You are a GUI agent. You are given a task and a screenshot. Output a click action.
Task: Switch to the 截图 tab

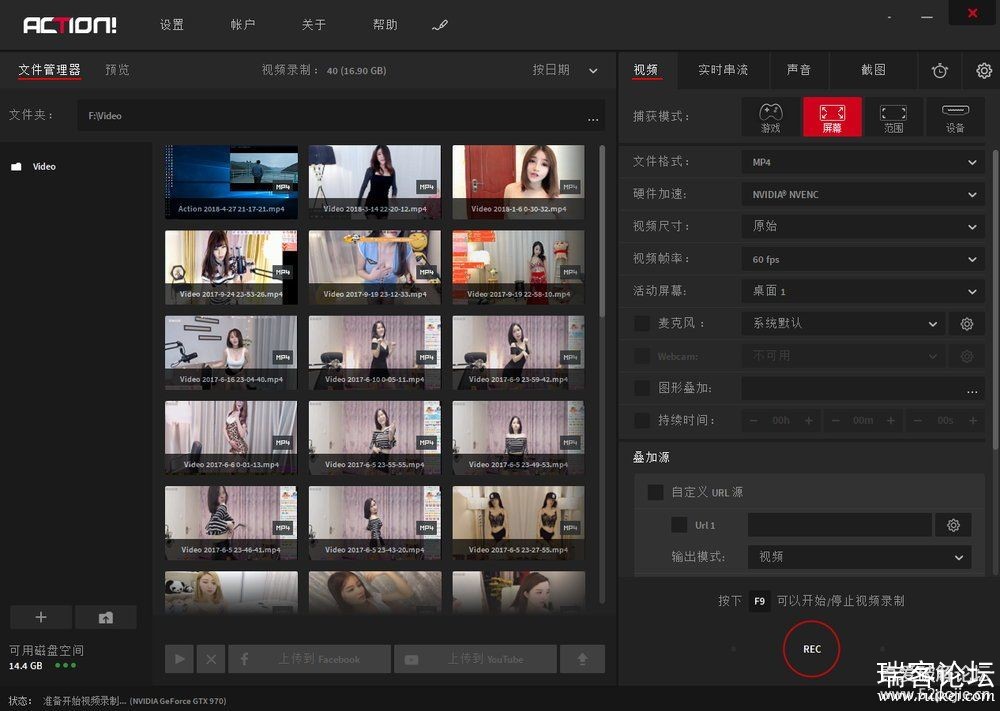pyautogui.click(x=873, y=70)
